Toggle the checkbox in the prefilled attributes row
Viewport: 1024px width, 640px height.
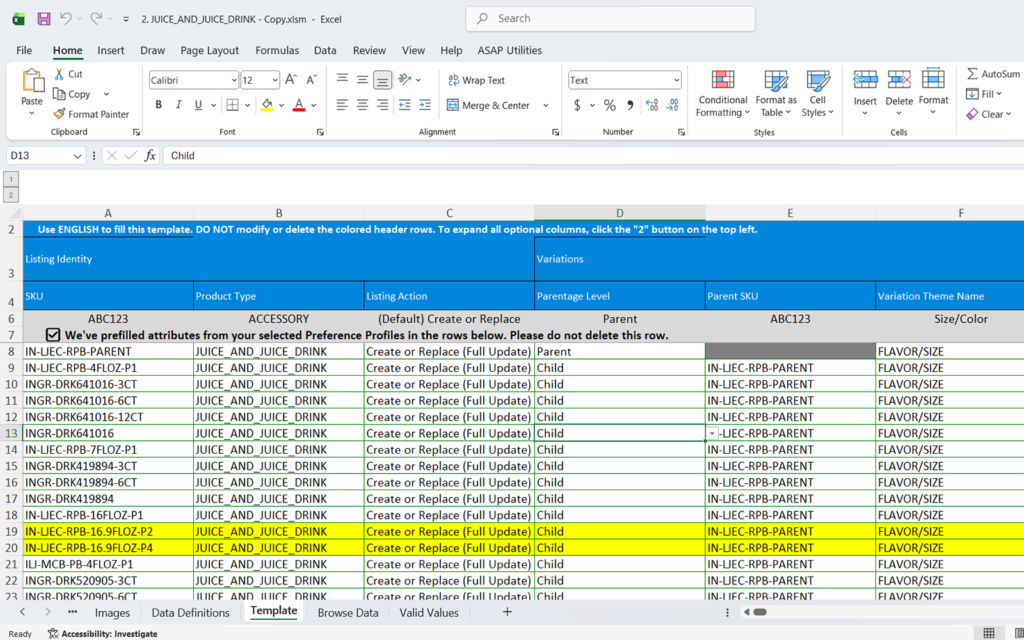[53, 335]
